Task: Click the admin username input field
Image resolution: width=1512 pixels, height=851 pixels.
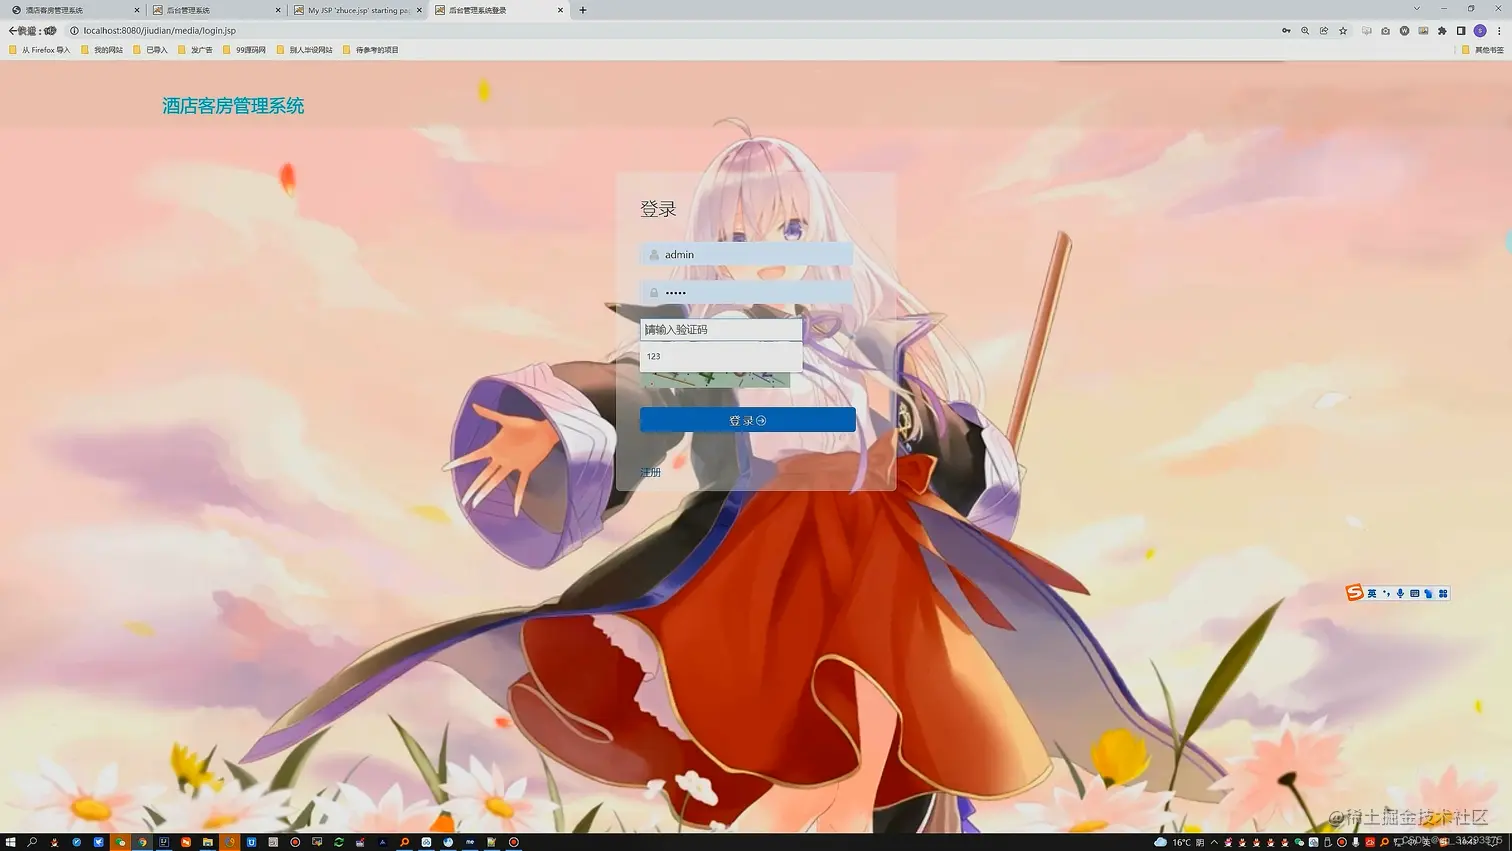Action: [746, 254]
